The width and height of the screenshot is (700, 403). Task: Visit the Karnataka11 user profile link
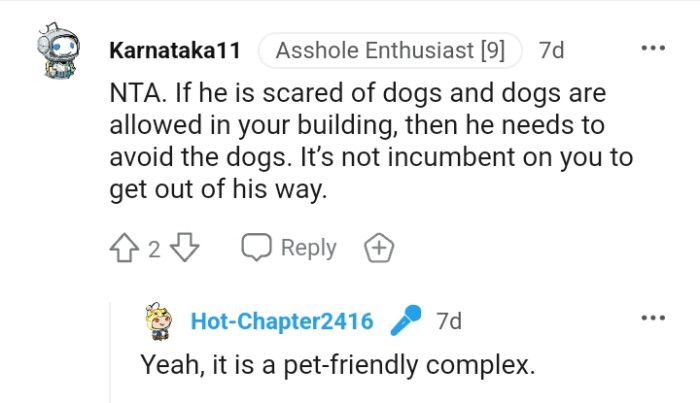pyautogui.click(x=174, y=49)
